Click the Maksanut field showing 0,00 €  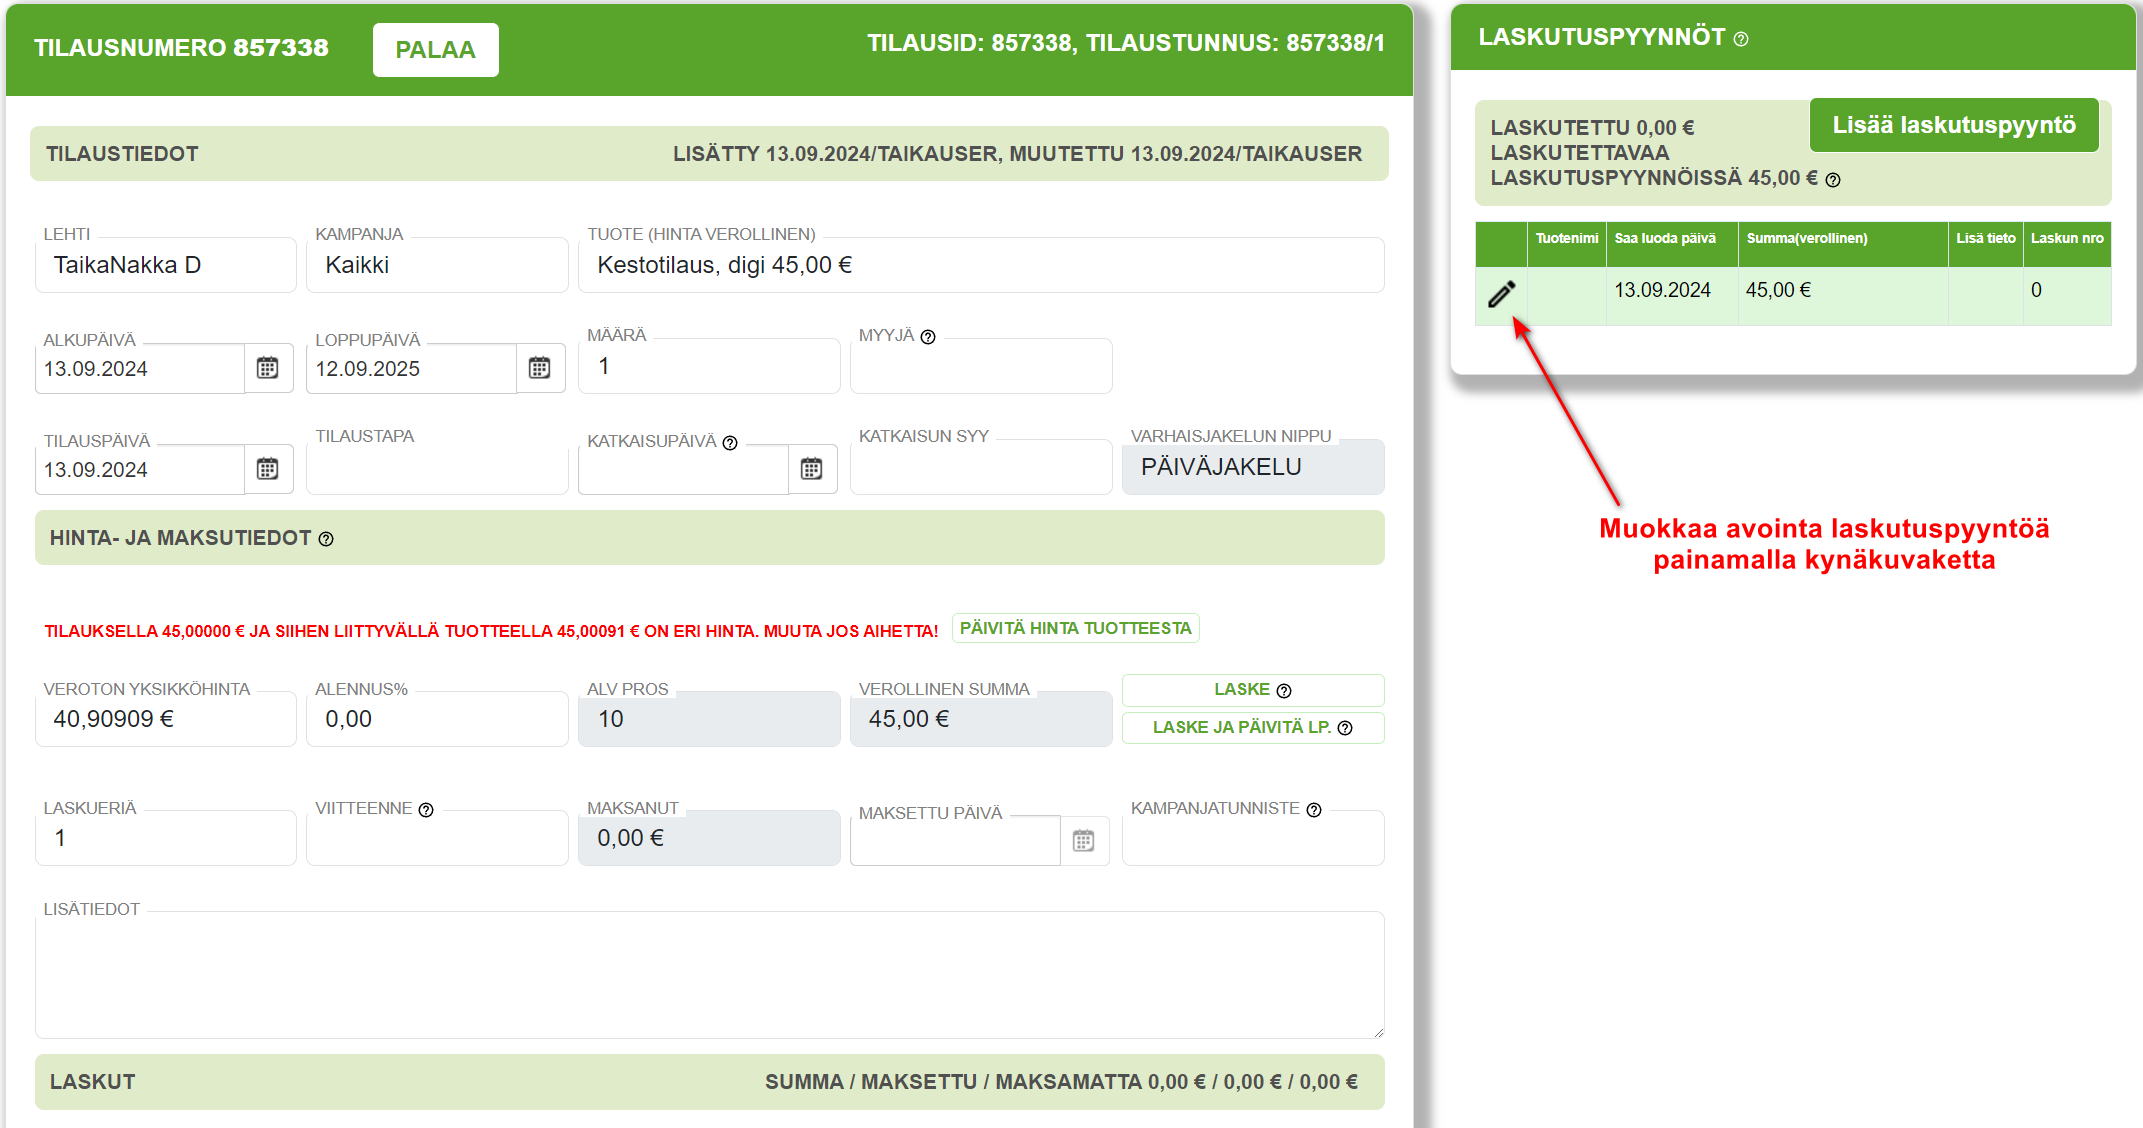click(710, 838)
